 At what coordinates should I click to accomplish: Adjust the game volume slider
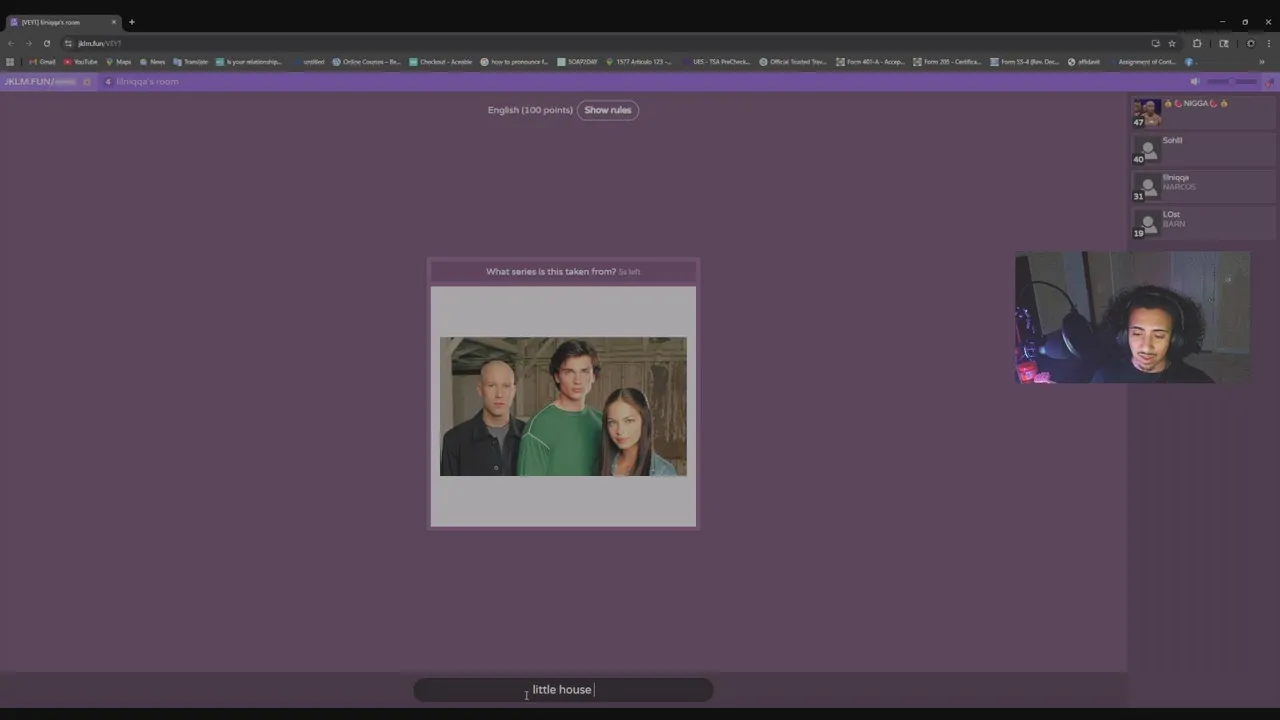(1231, 81)
